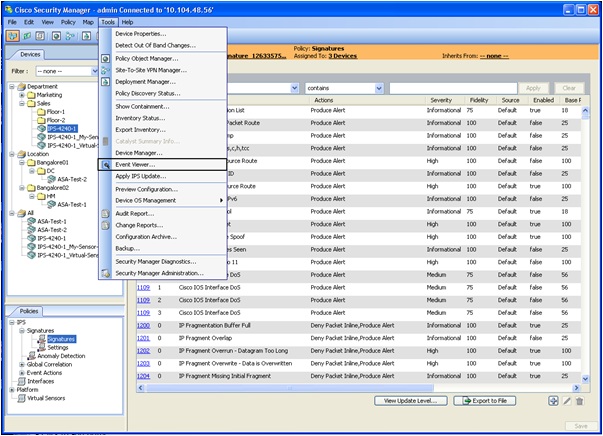Select ASA-Test-1 under the All group

click(x=52, y=221)
